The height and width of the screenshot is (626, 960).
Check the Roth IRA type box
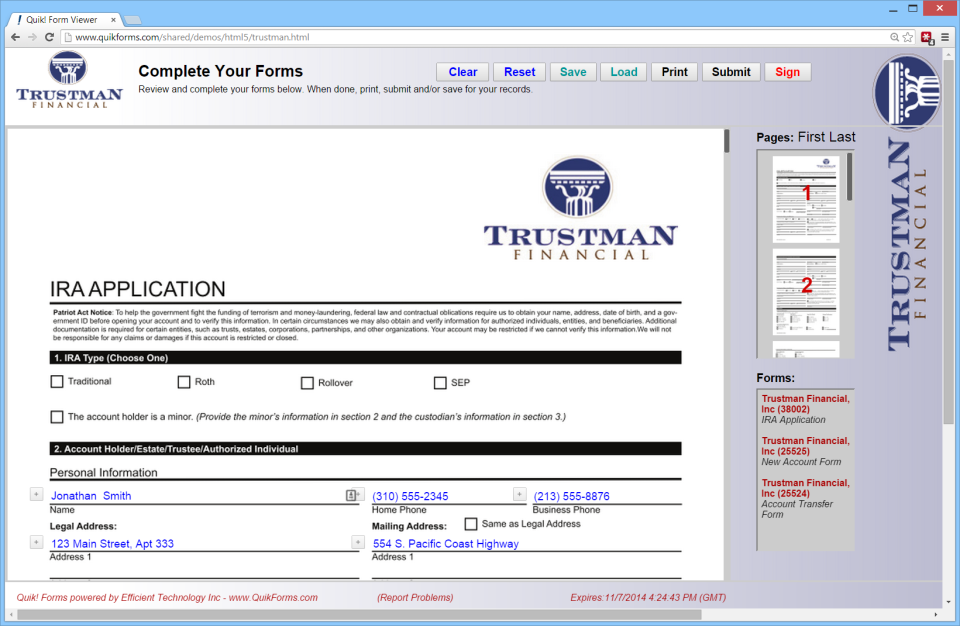(x=184, y=382)
